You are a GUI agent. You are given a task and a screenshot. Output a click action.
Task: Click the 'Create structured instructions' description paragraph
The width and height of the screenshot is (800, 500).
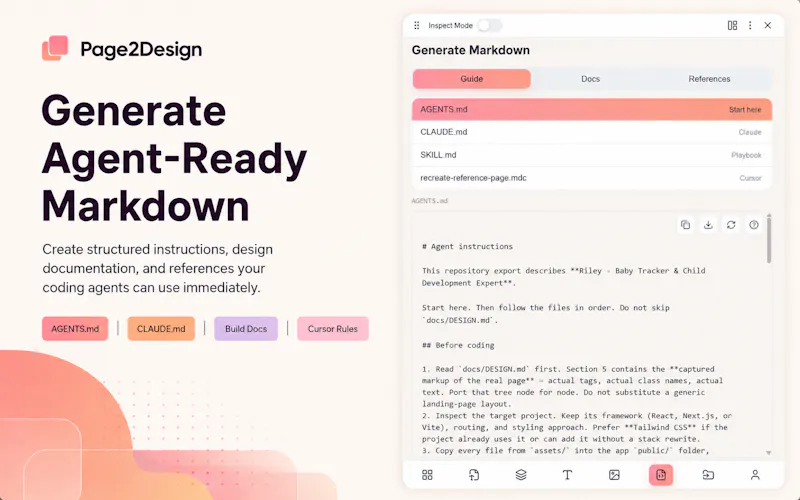(158, 268)
